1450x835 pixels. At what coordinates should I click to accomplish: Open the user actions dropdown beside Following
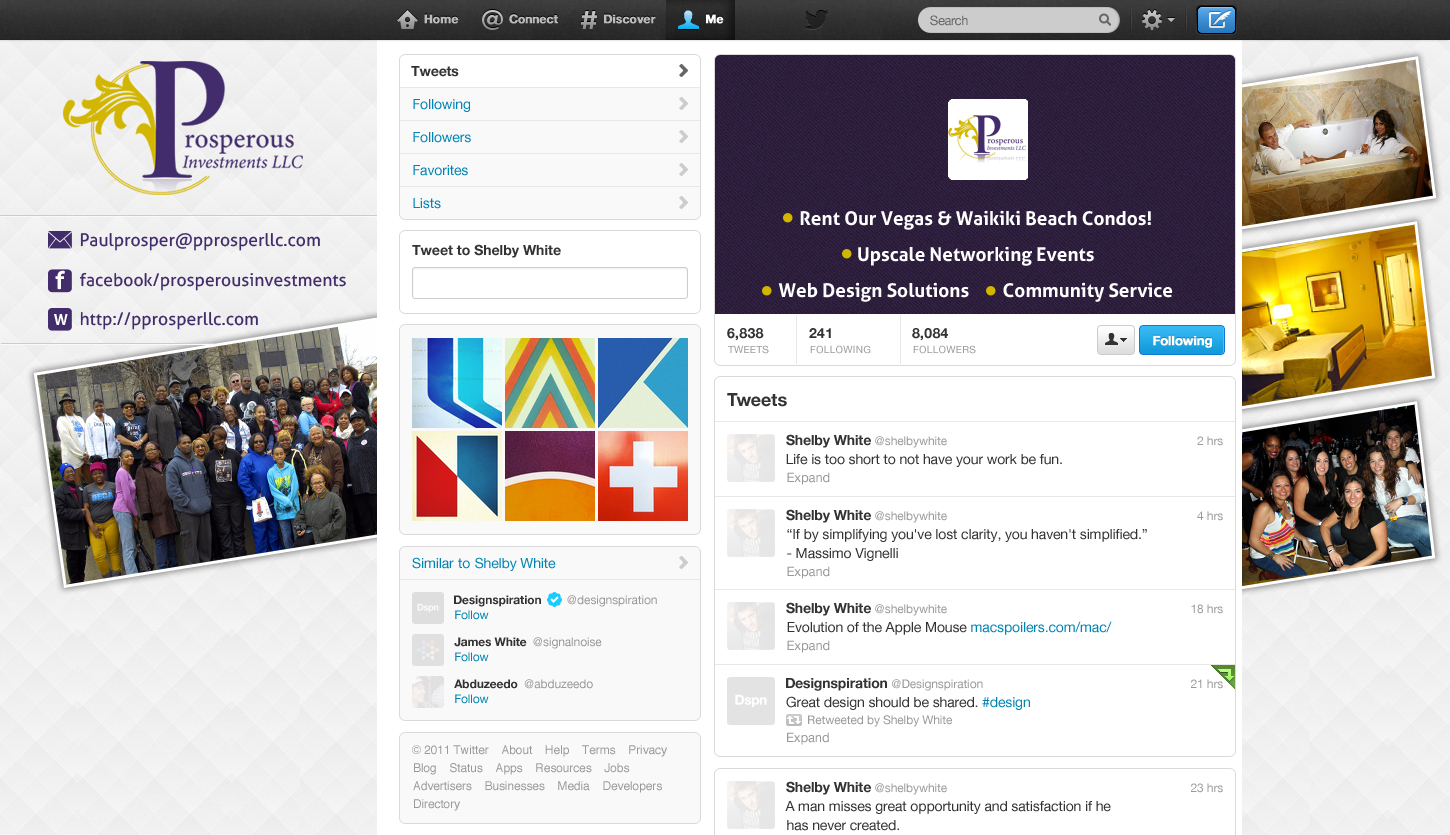tap(1115, 341)
